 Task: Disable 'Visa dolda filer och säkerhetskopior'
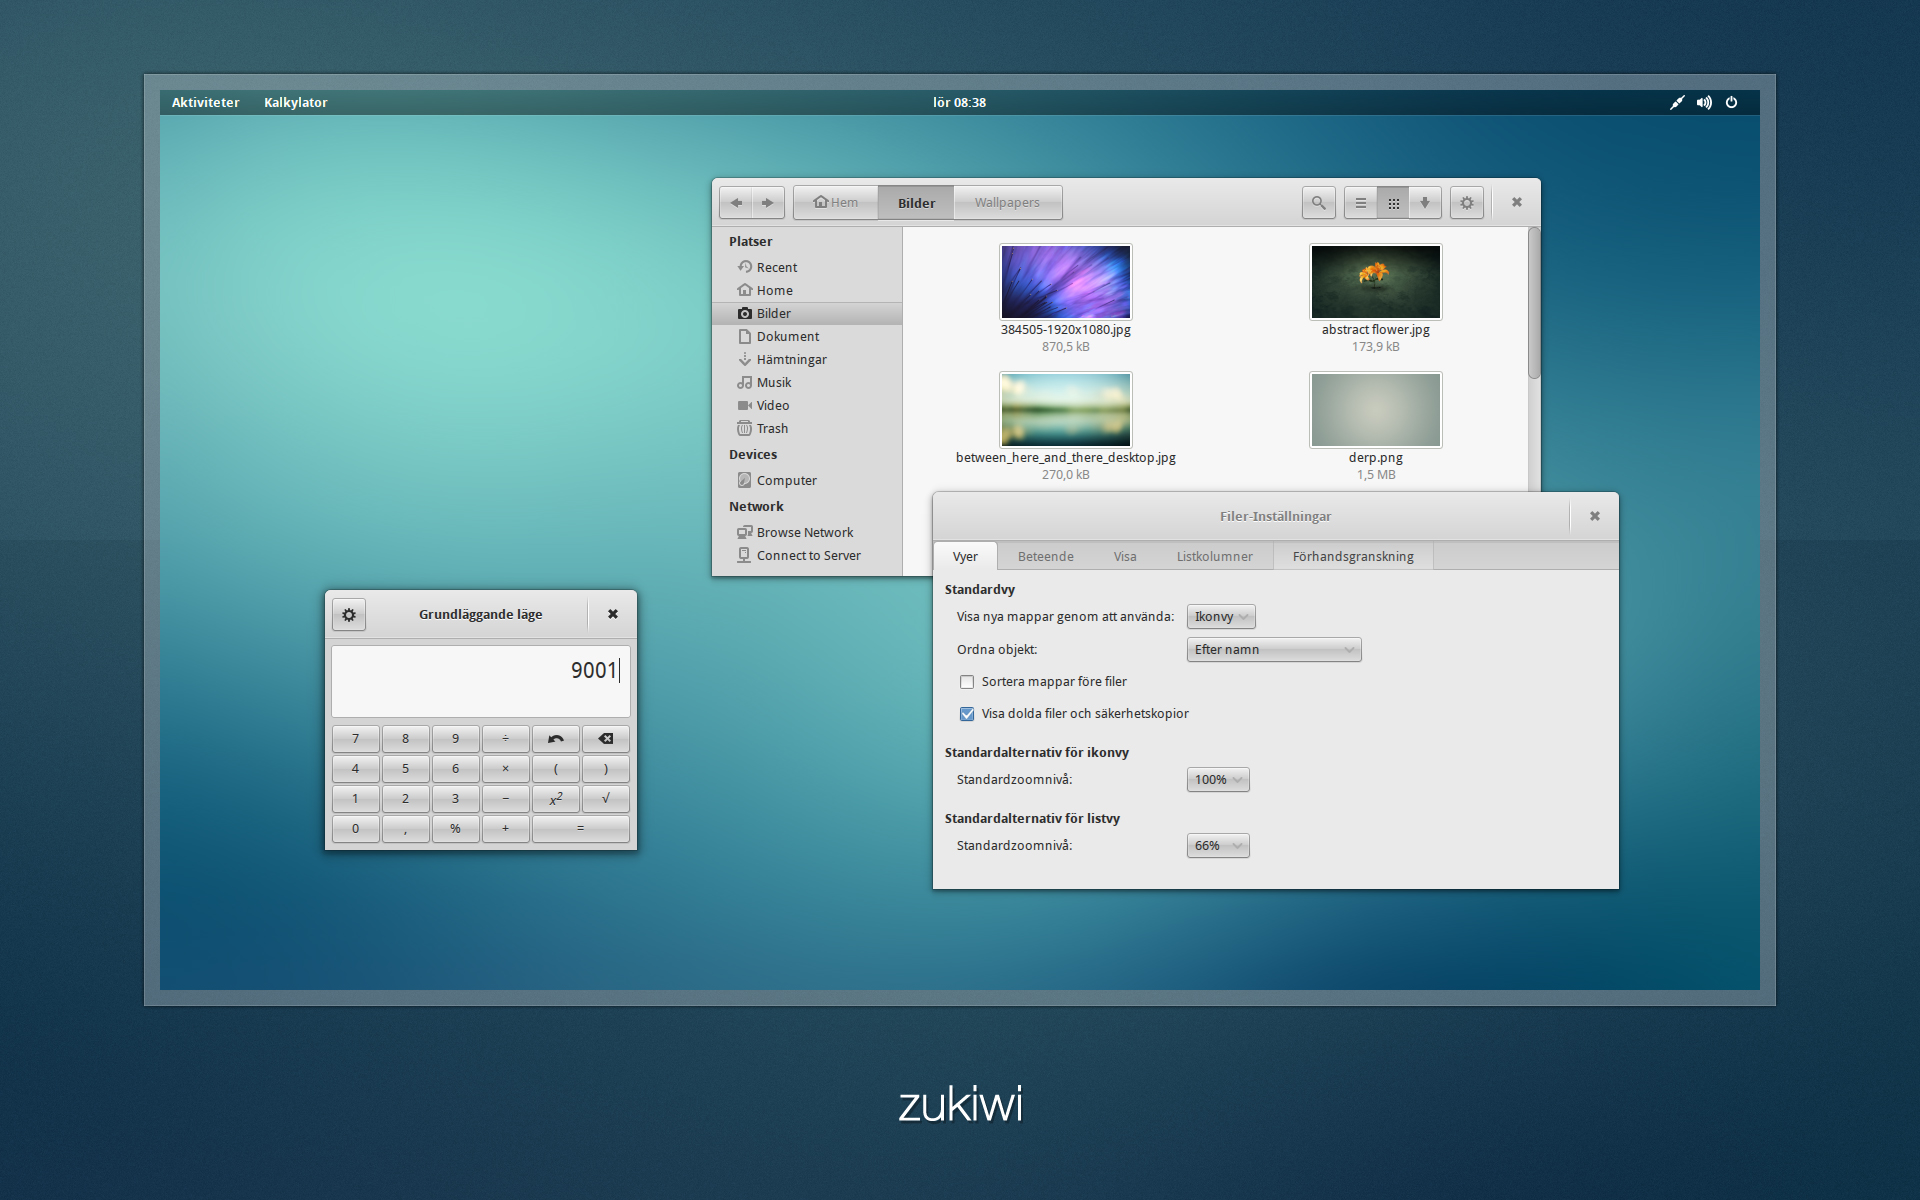967,713
